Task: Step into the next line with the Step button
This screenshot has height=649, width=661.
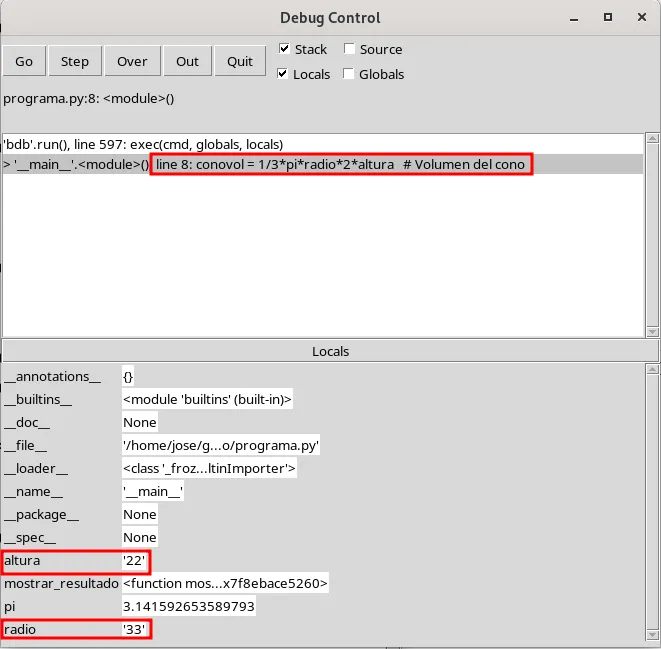Action: 75,62
